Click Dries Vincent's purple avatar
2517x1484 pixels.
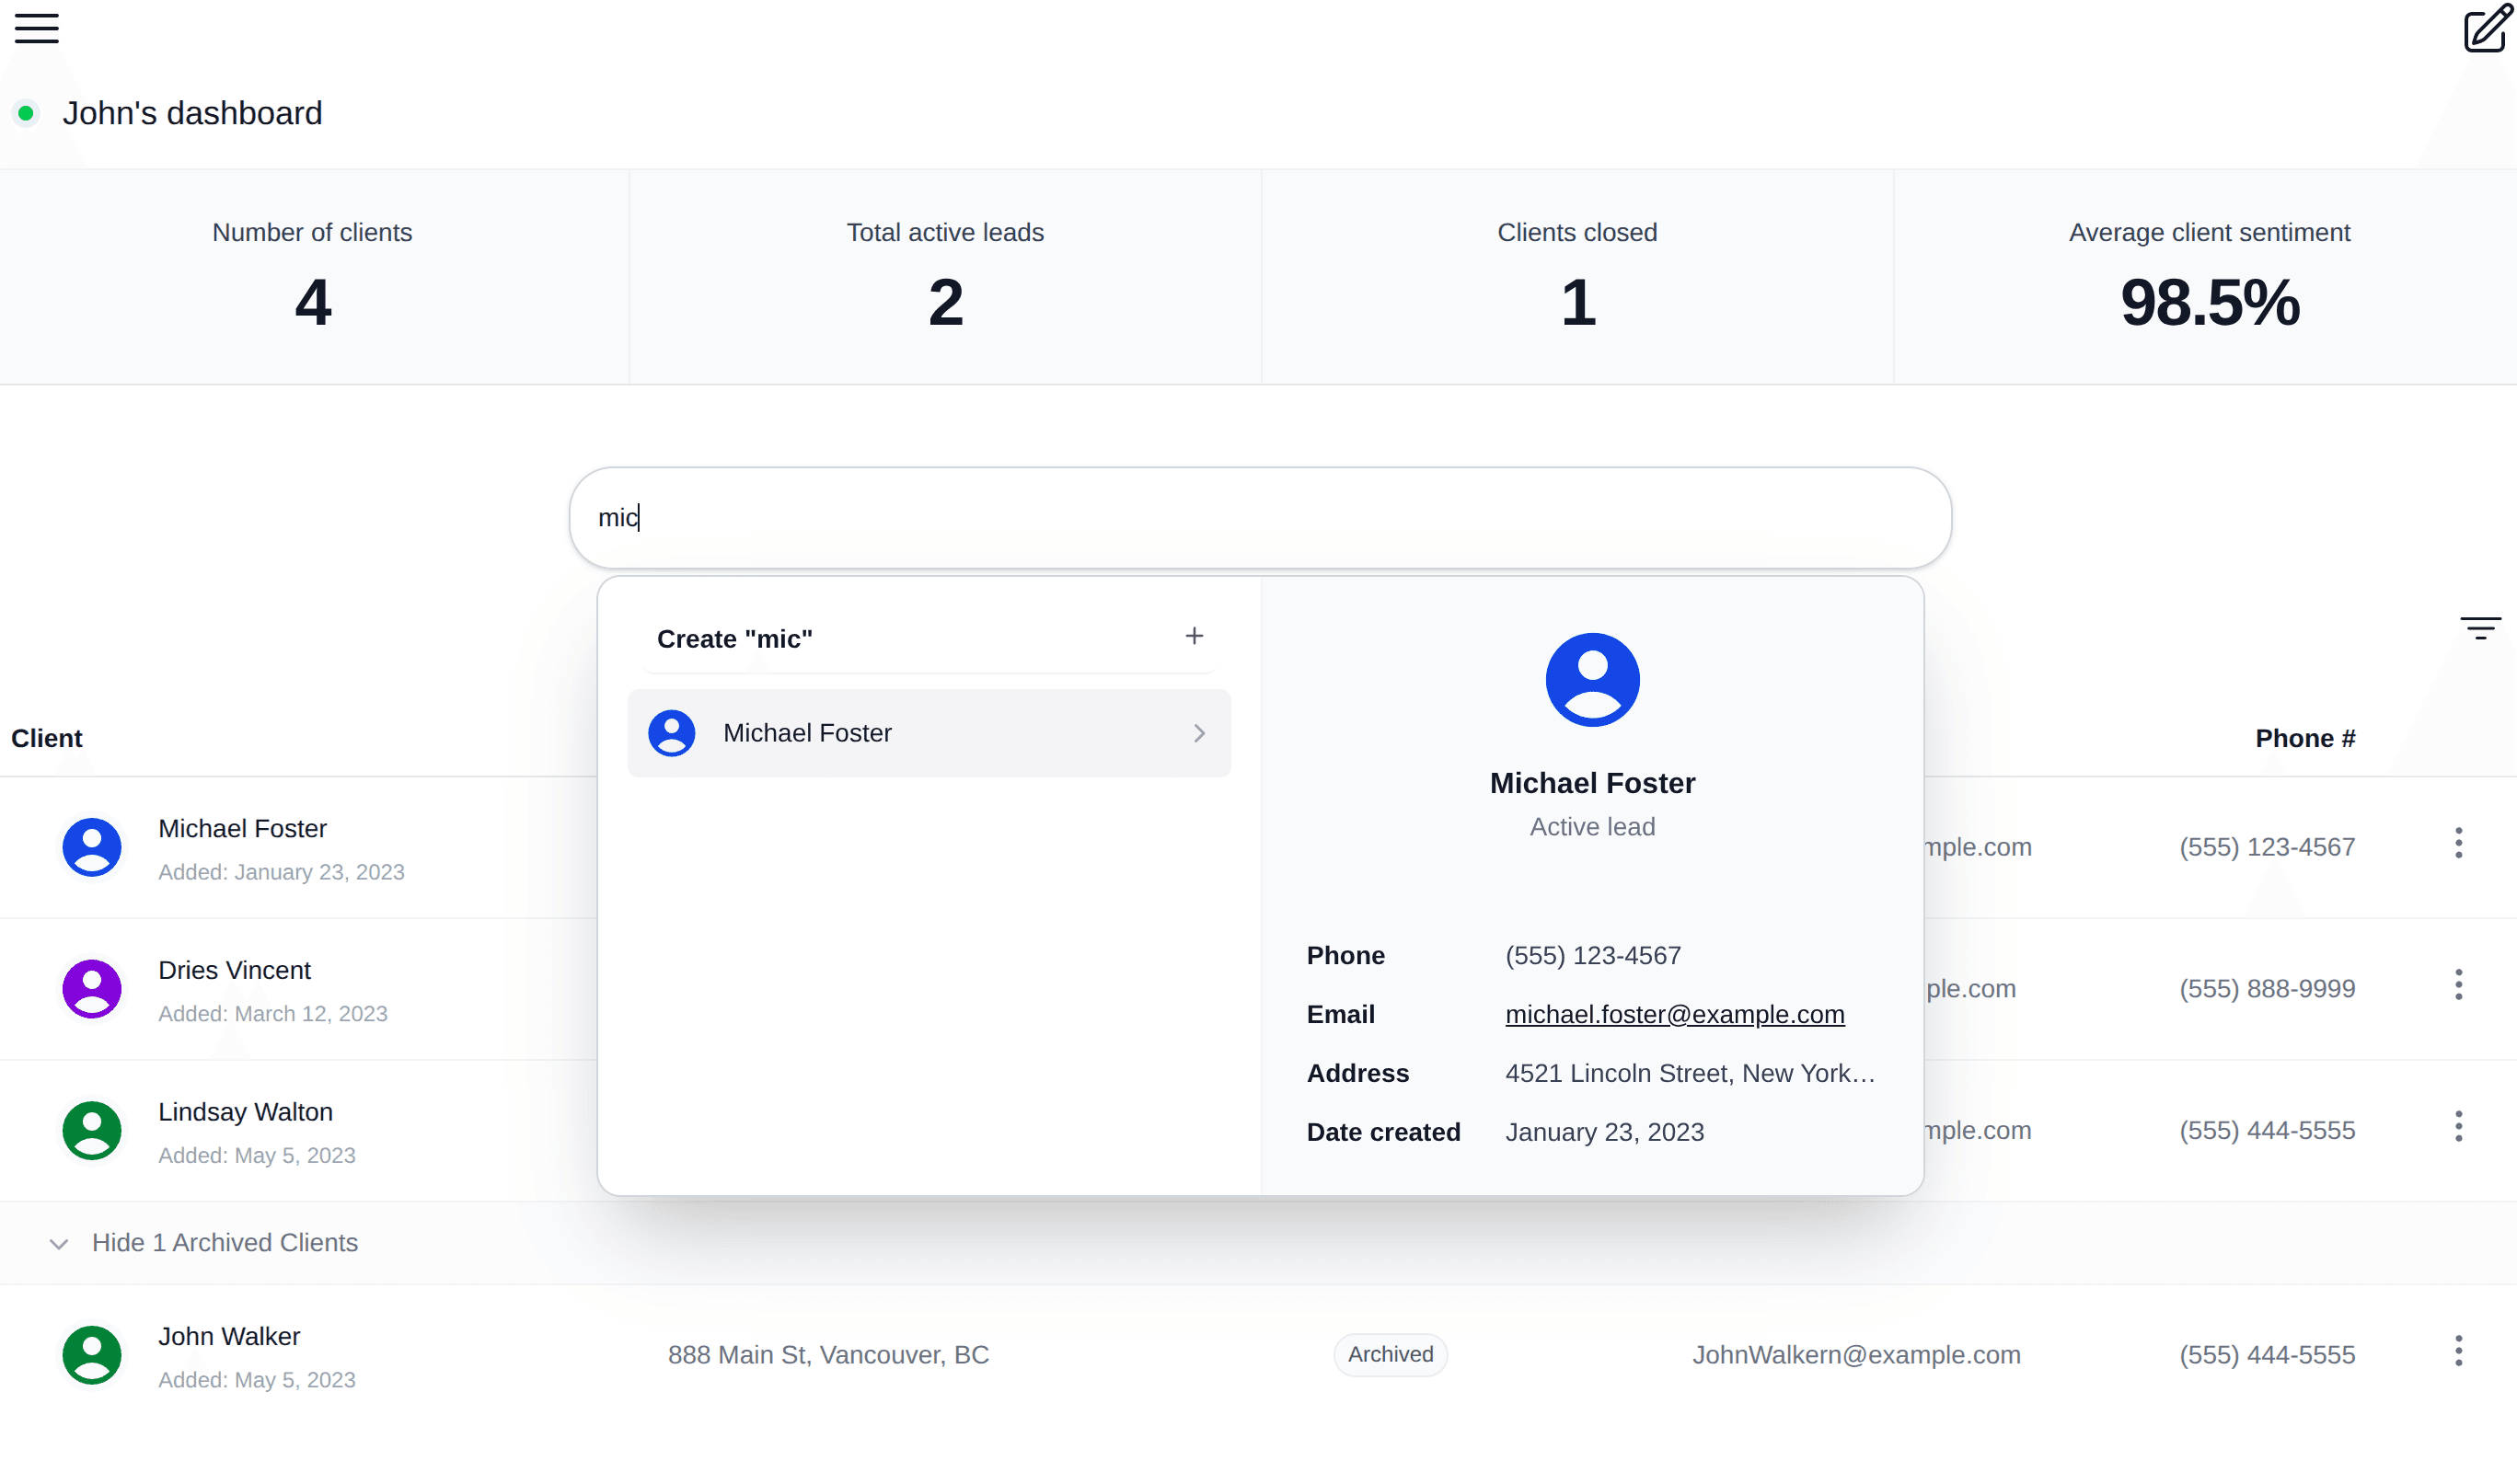tap(92, 989)
